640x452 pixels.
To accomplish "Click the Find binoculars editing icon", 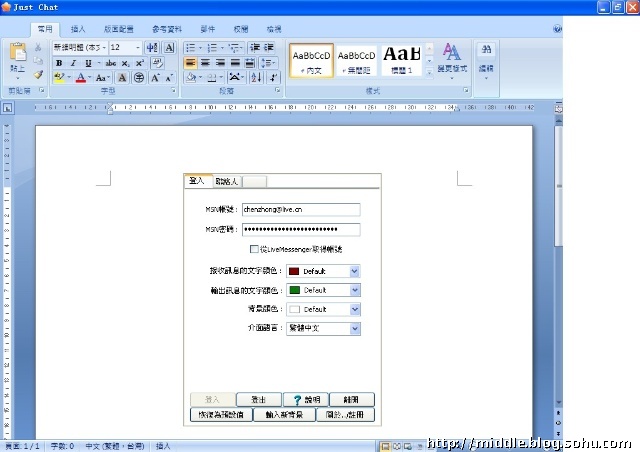I will click(x=486, y=50).
